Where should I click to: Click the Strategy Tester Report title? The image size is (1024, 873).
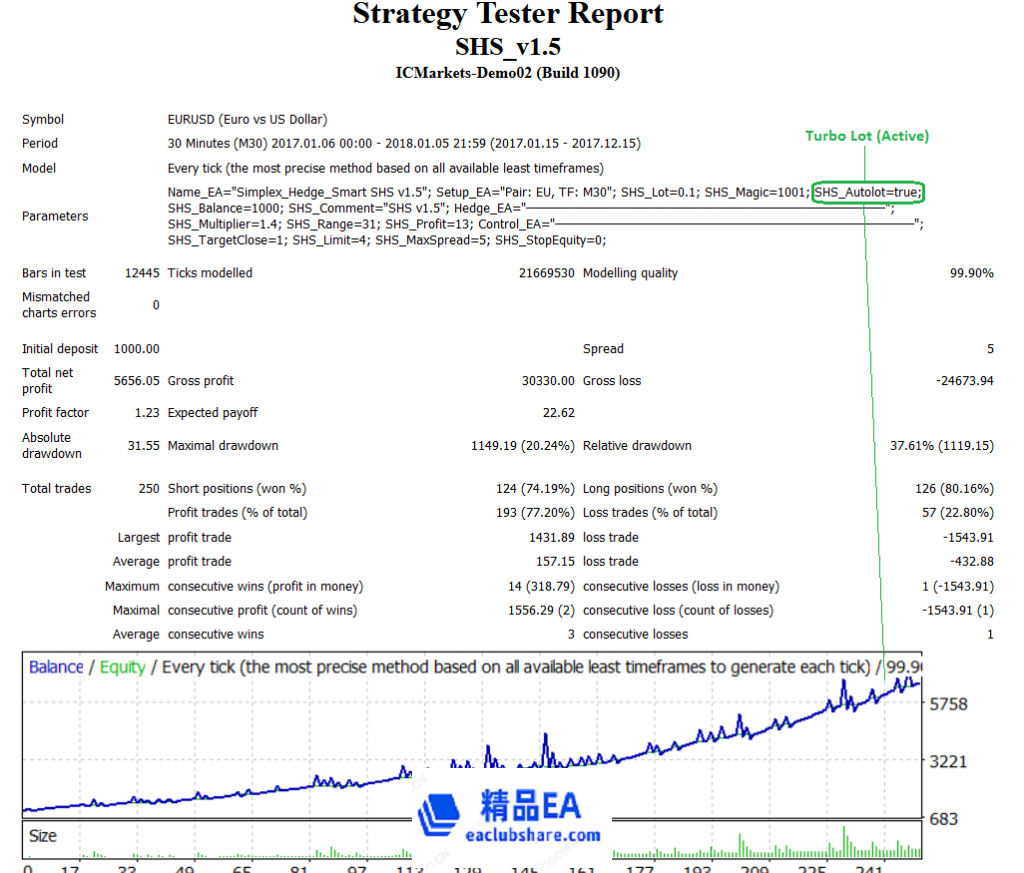[507, 15]
